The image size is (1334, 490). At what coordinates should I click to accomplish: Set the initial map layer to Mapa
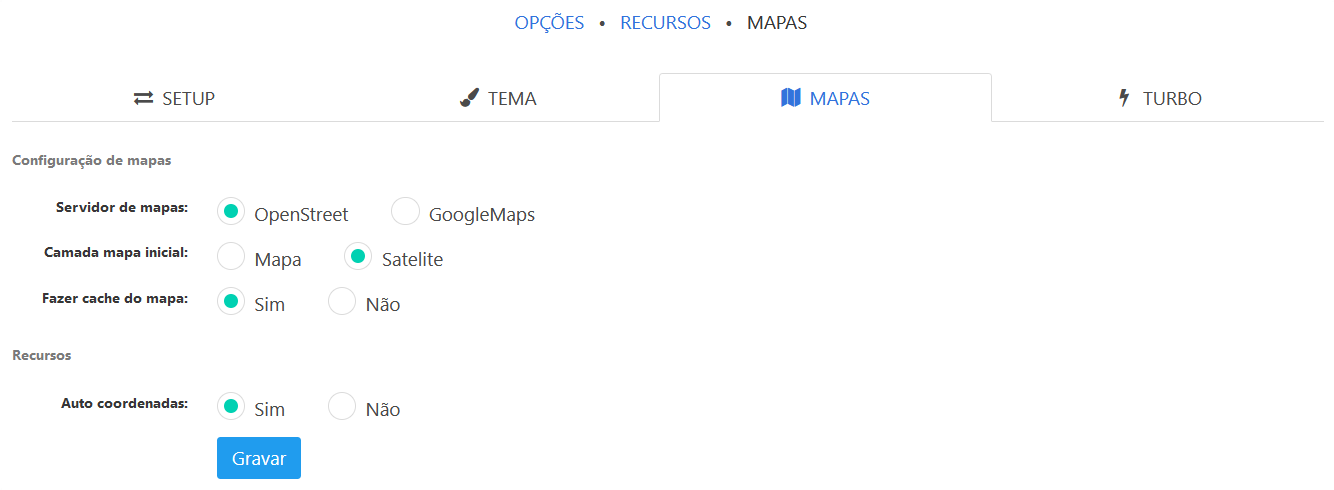click(231, 257)
